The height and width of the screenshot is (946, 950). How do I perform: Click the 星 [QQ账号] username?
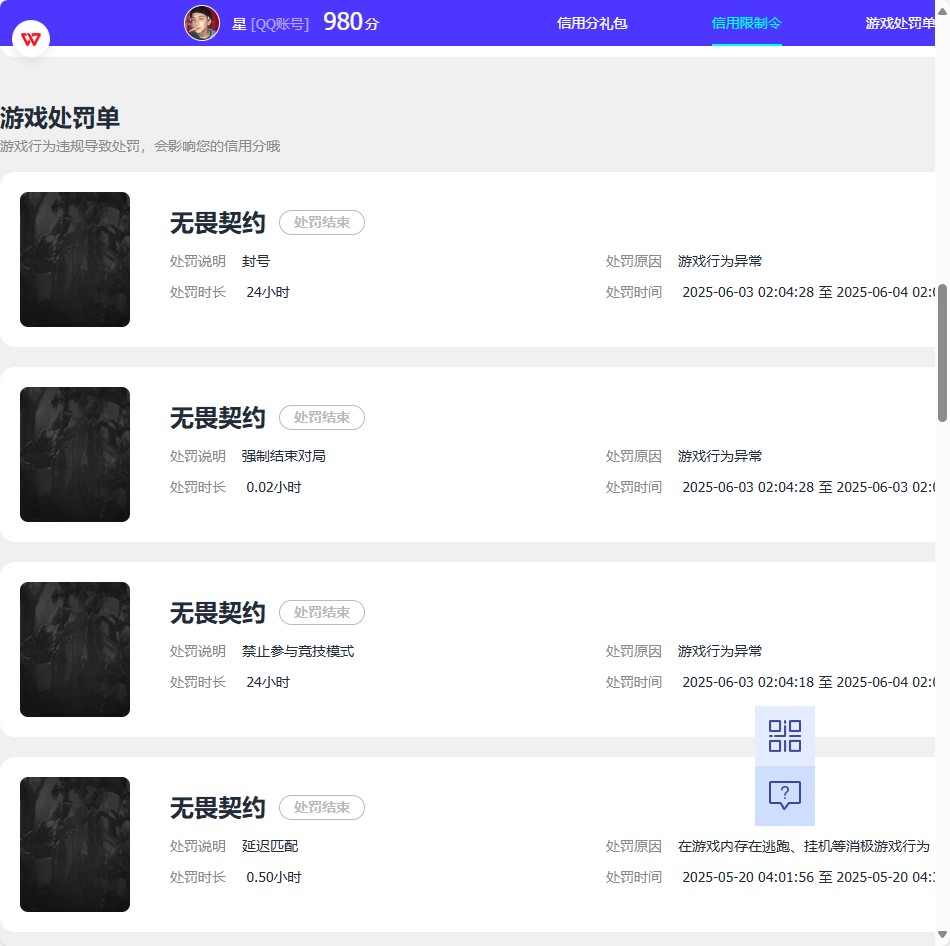(270, 24)
